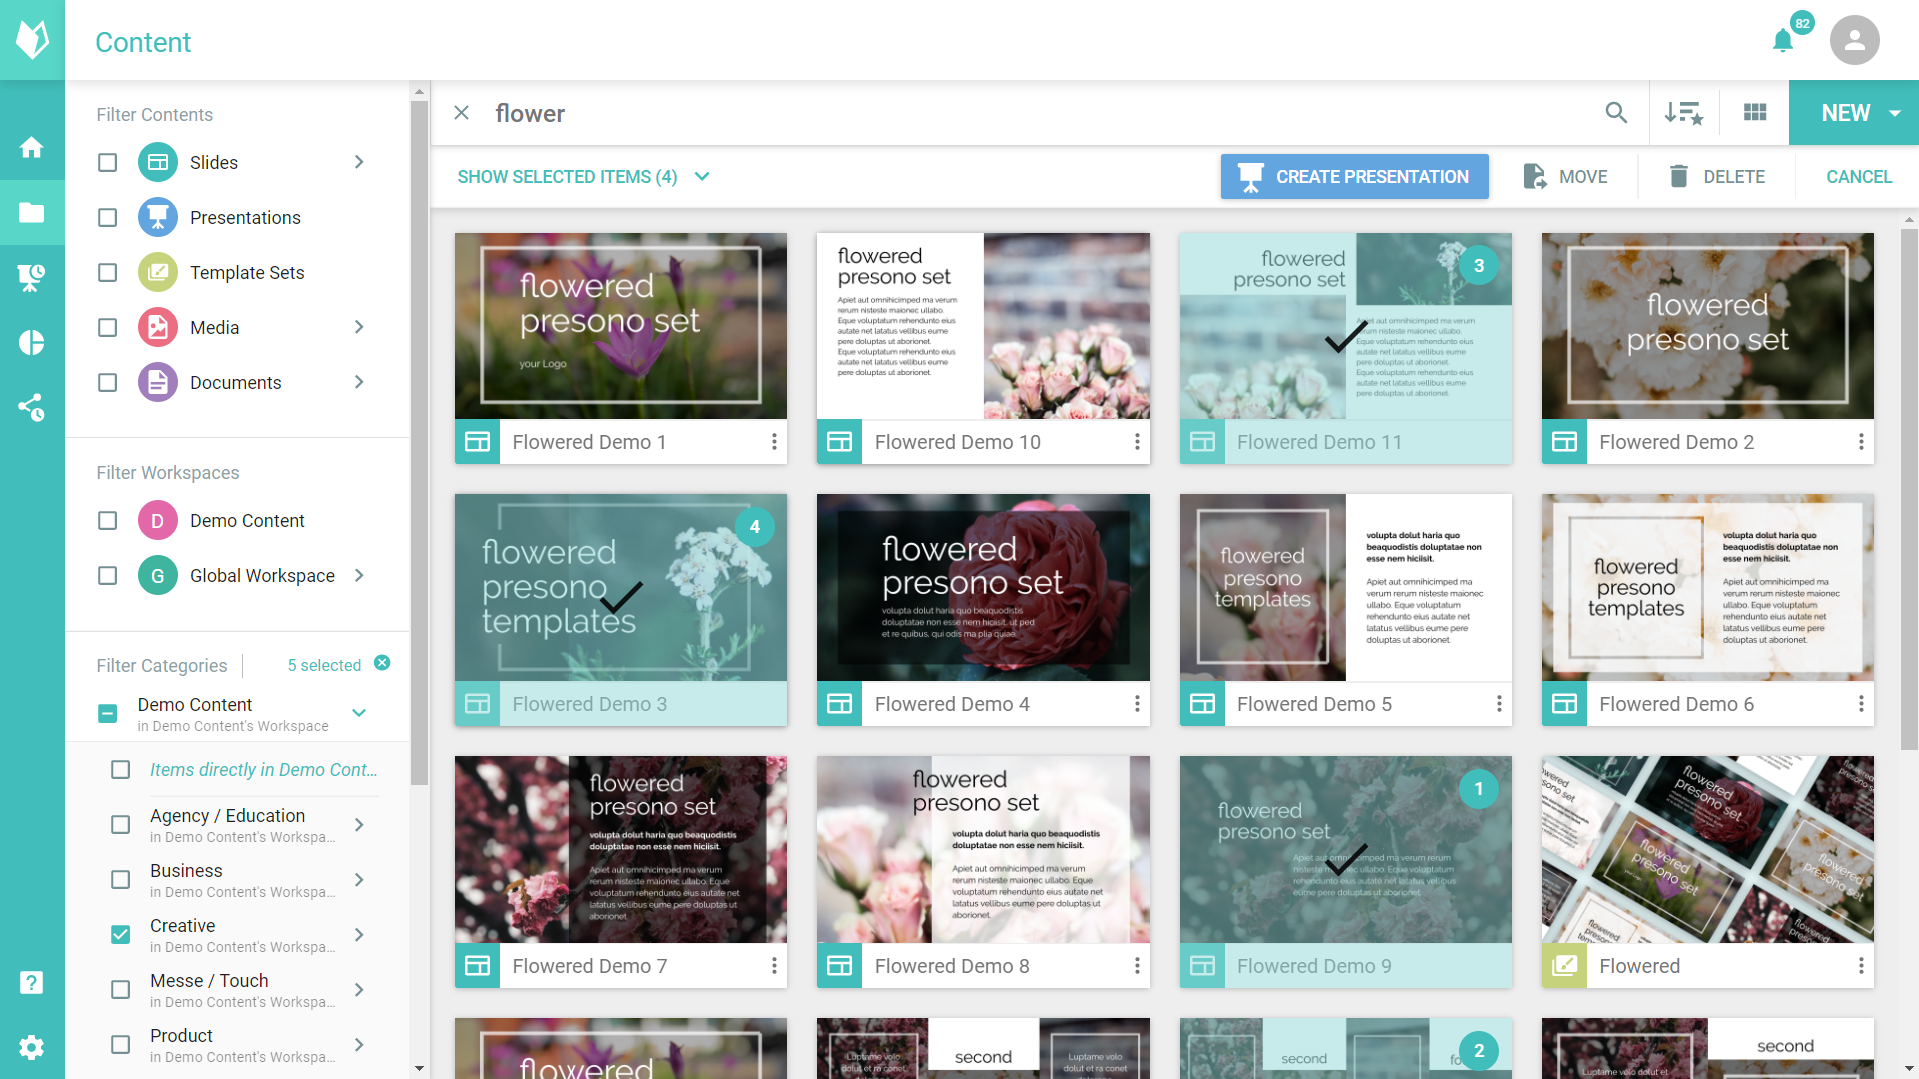Cancel the current selection

[x=1858, y=177]
